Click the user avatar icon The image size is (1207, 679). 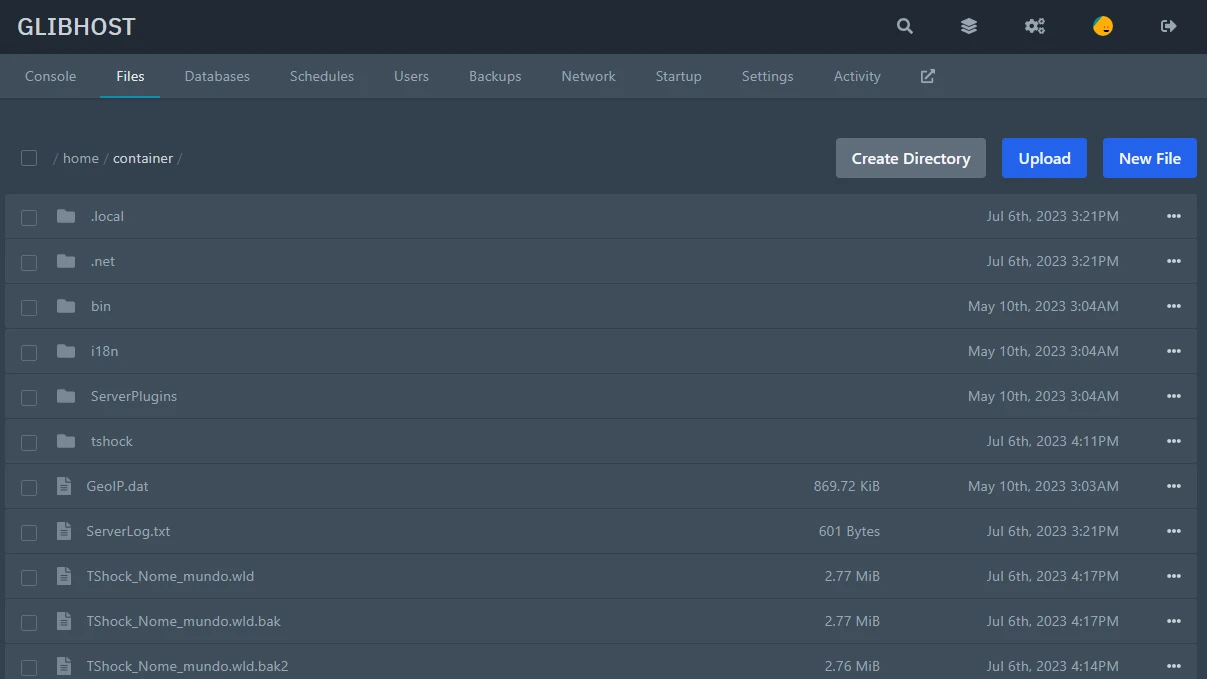point(1102,27)
